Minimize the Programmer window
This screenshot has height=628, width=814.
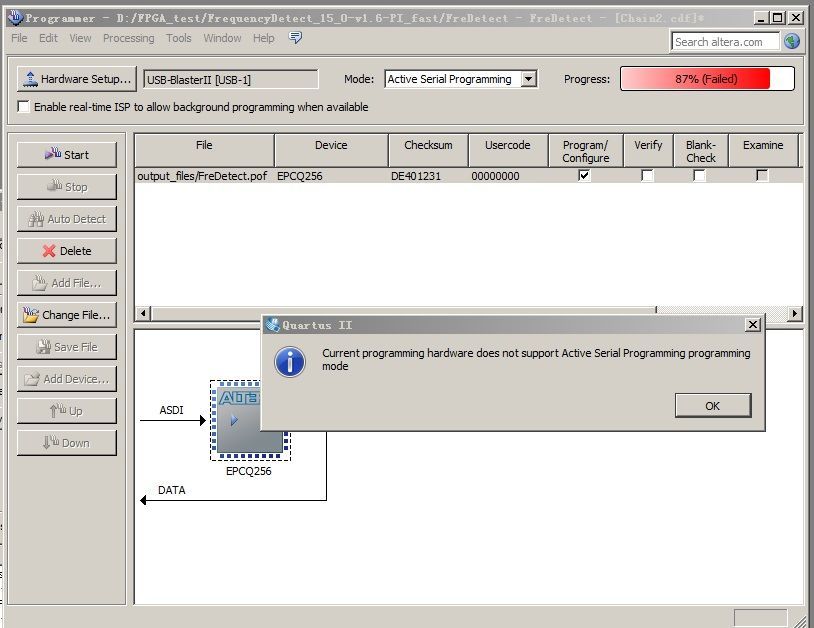[x=761, y=18]
